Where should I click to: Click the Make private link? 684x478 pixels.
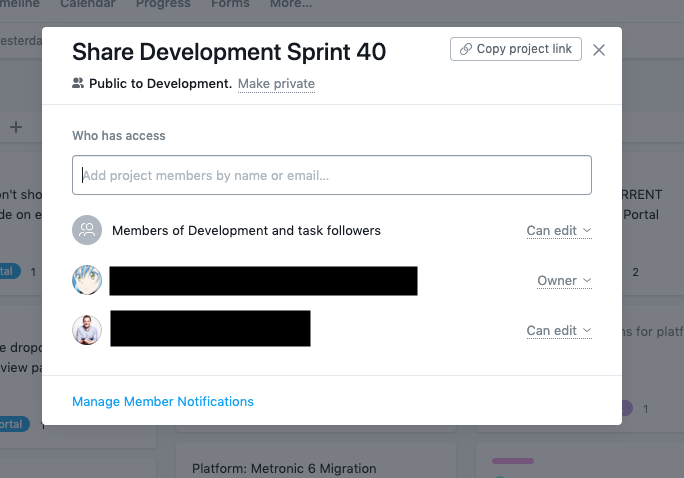pyautogui.click(x=276, y=84)
